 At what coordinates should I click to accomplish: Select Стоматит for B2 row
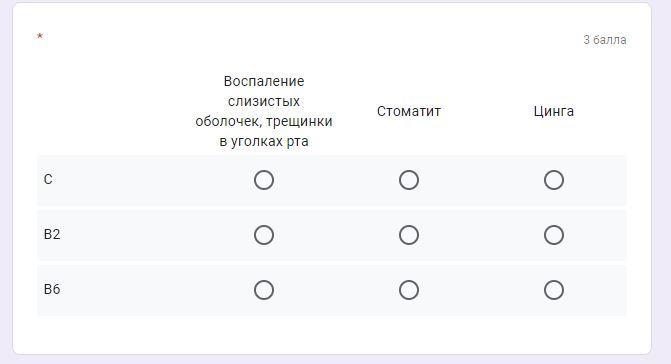click(x=409, y=235)
